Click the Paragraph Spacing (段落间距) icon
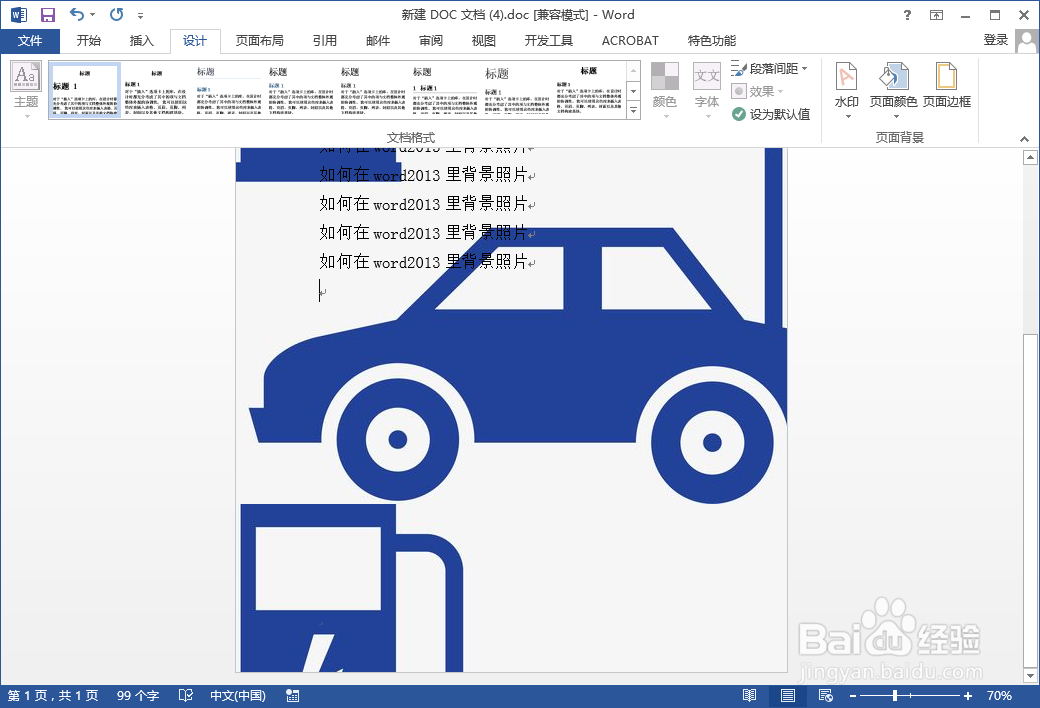Image resolution: width=1040 pixels, height=708 pixels. click(740, 68)
